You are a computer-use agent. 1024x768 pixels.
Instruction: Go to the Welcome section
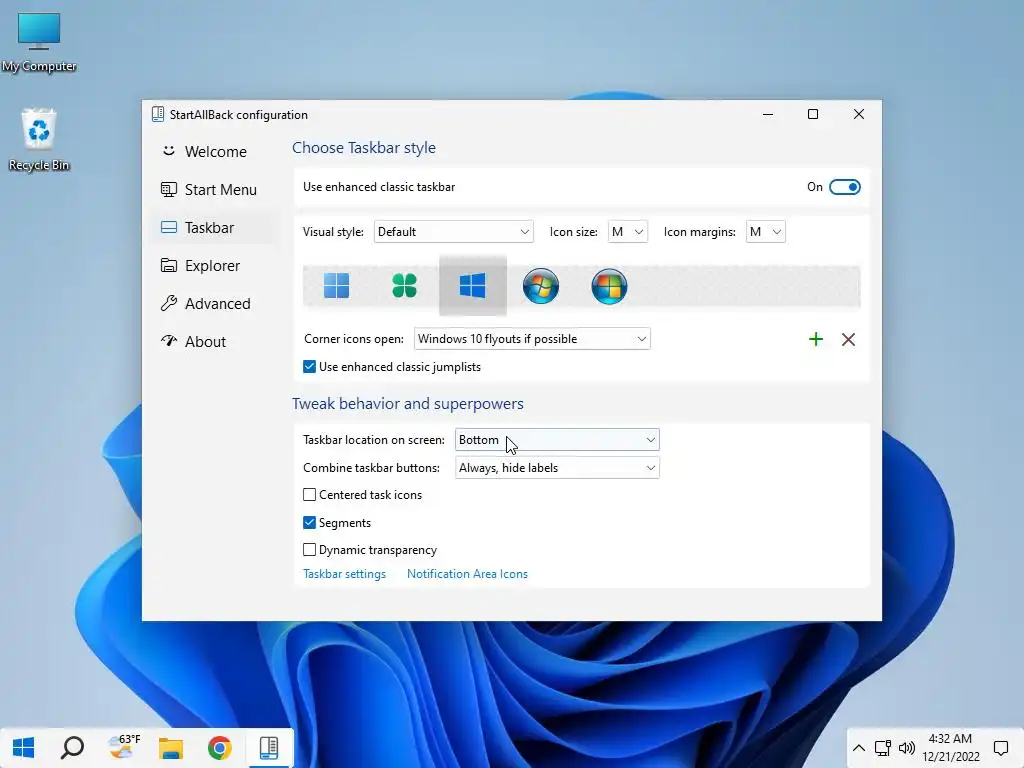pos(214,152)
